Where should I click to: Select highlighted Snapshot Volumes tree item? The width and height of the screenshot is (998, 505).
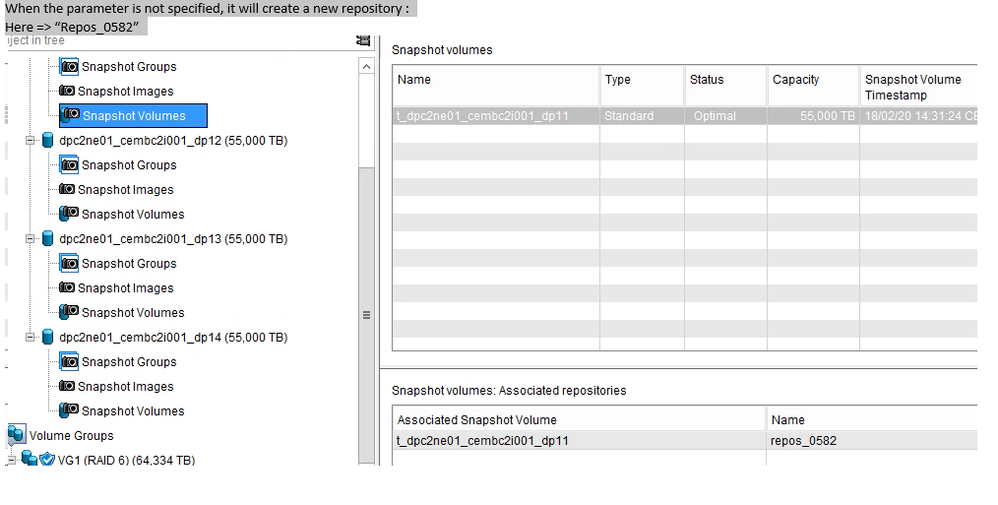click(x=134, y=116)
